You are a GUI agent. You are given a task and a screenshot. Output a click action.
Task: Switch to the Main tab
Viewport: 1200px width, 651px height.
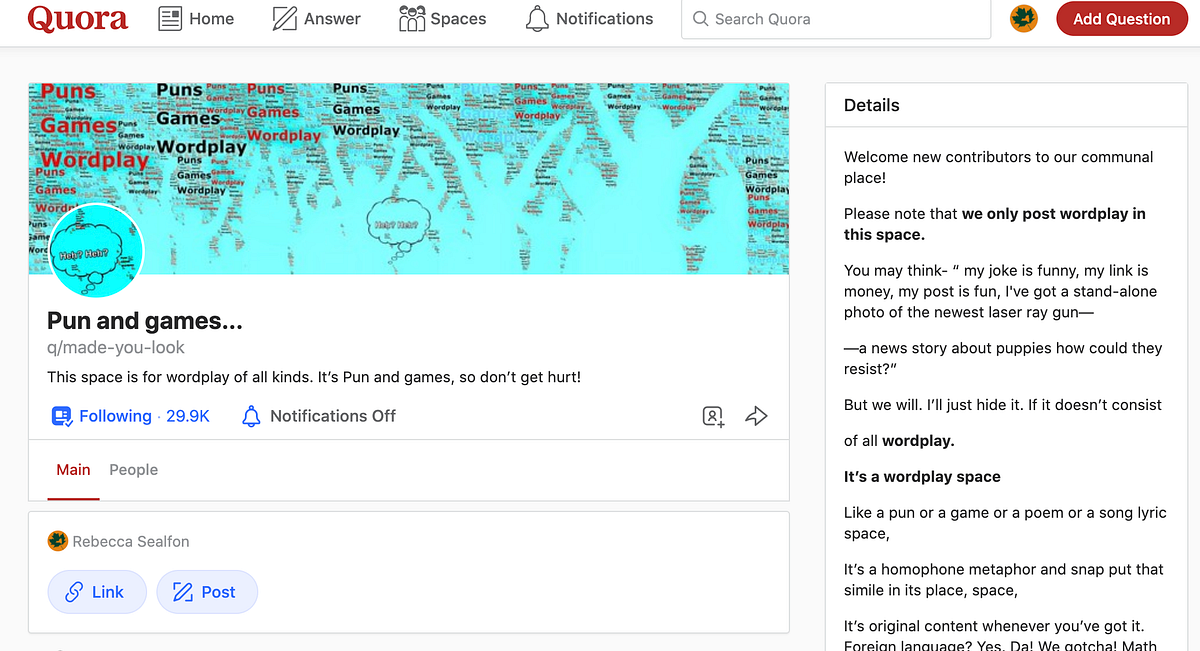(73, 470)
